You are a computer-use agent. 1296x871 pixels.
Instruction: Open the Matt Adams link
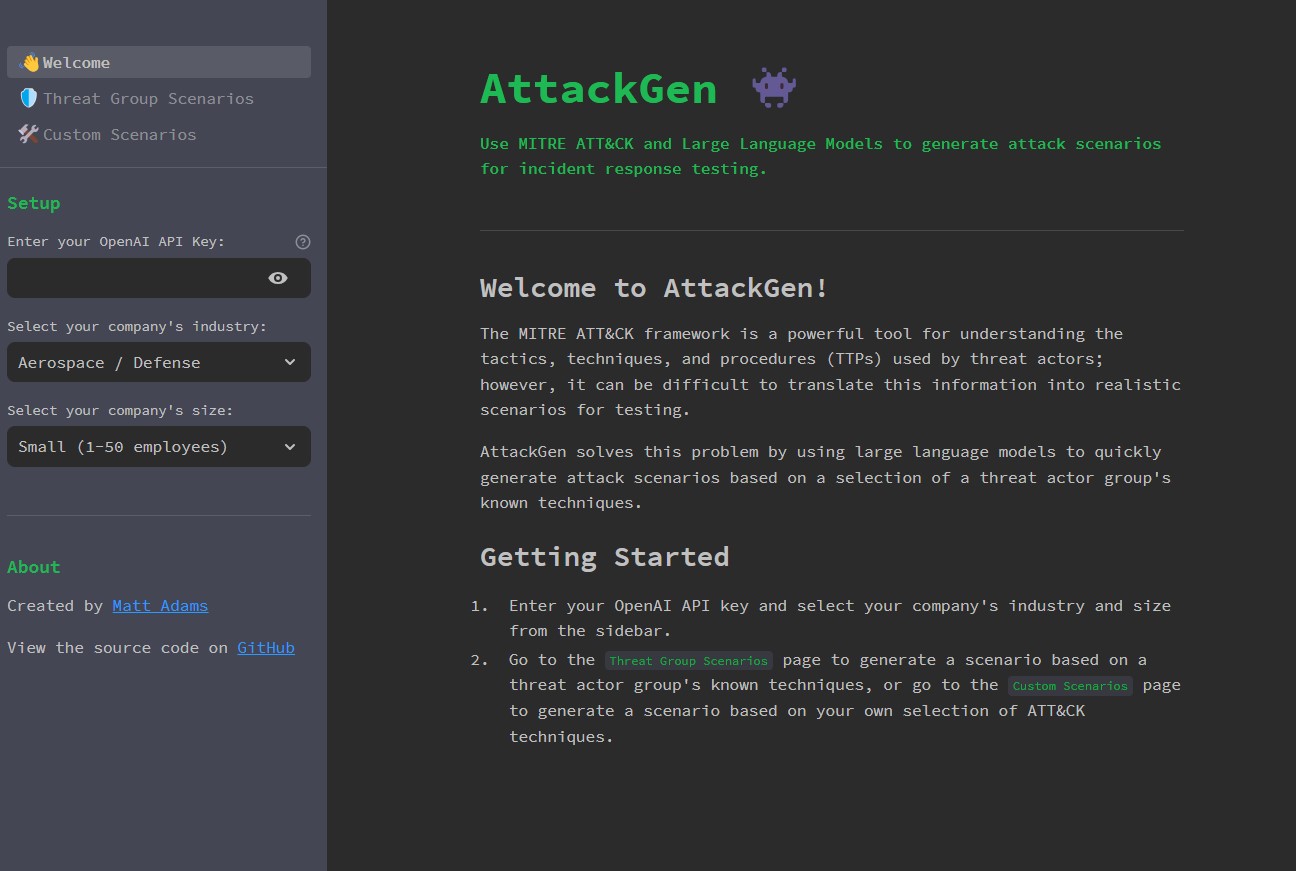coord(160,605)
